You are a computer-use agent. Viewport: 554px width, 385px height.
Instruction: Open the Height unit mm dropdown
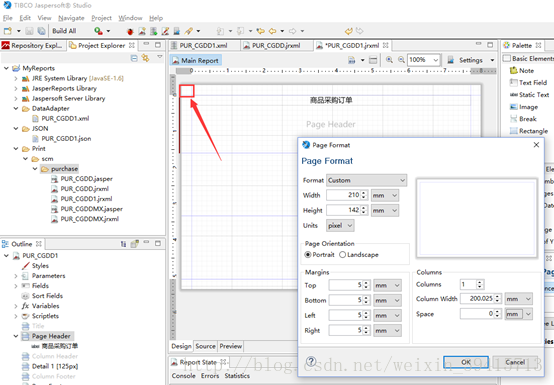[385, 211]
